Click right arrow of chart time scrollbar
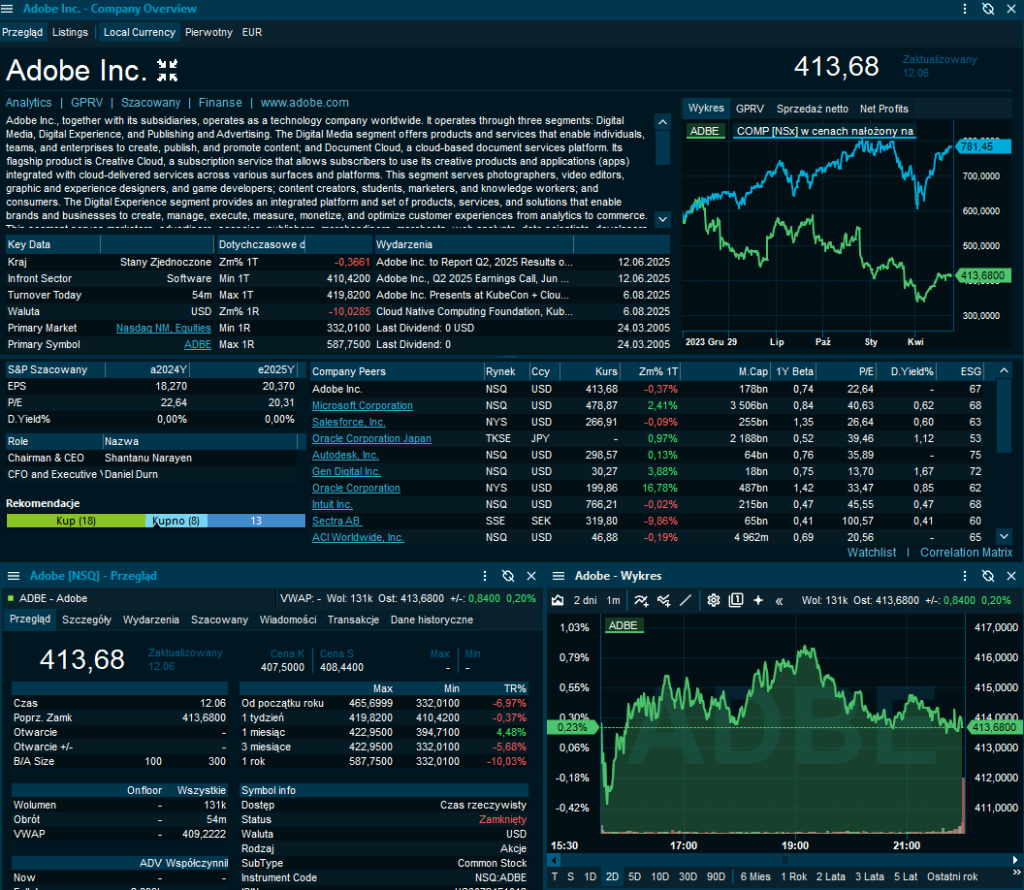Screen dimensions: 1024x890 click(x=1014, y=860)
